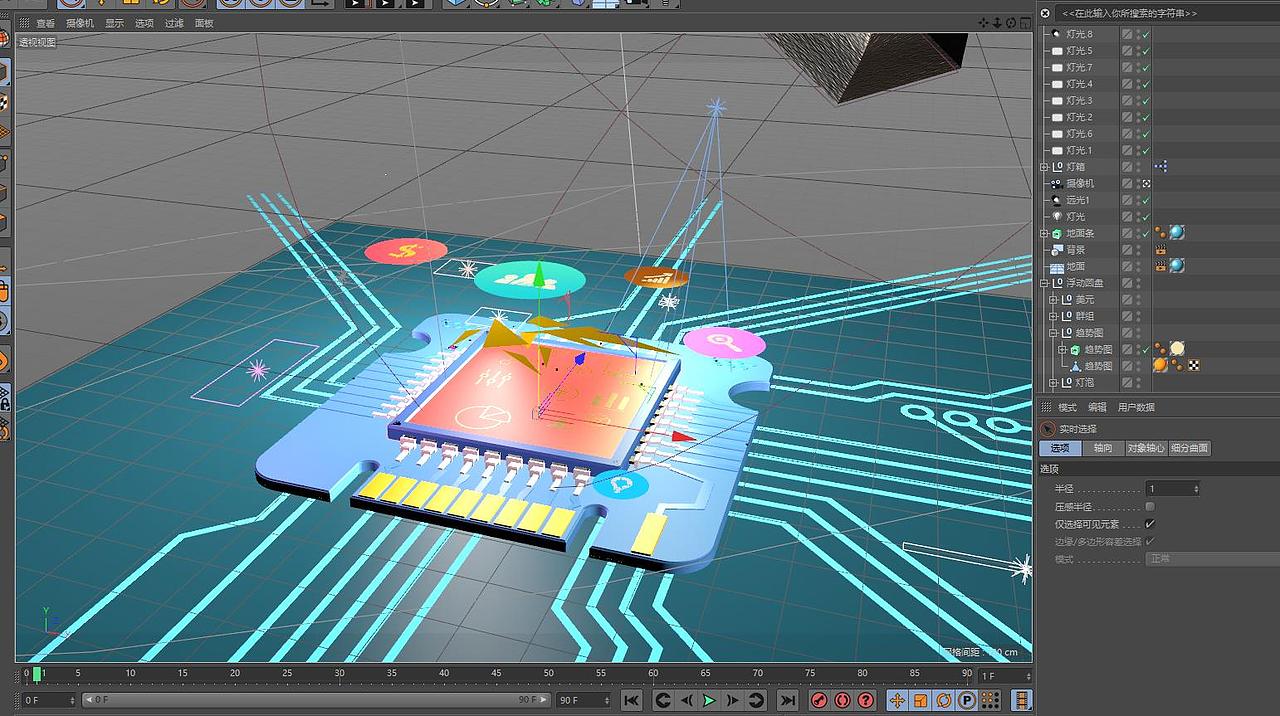Click the target tag on 摄像机 row

pos(1147,184)
